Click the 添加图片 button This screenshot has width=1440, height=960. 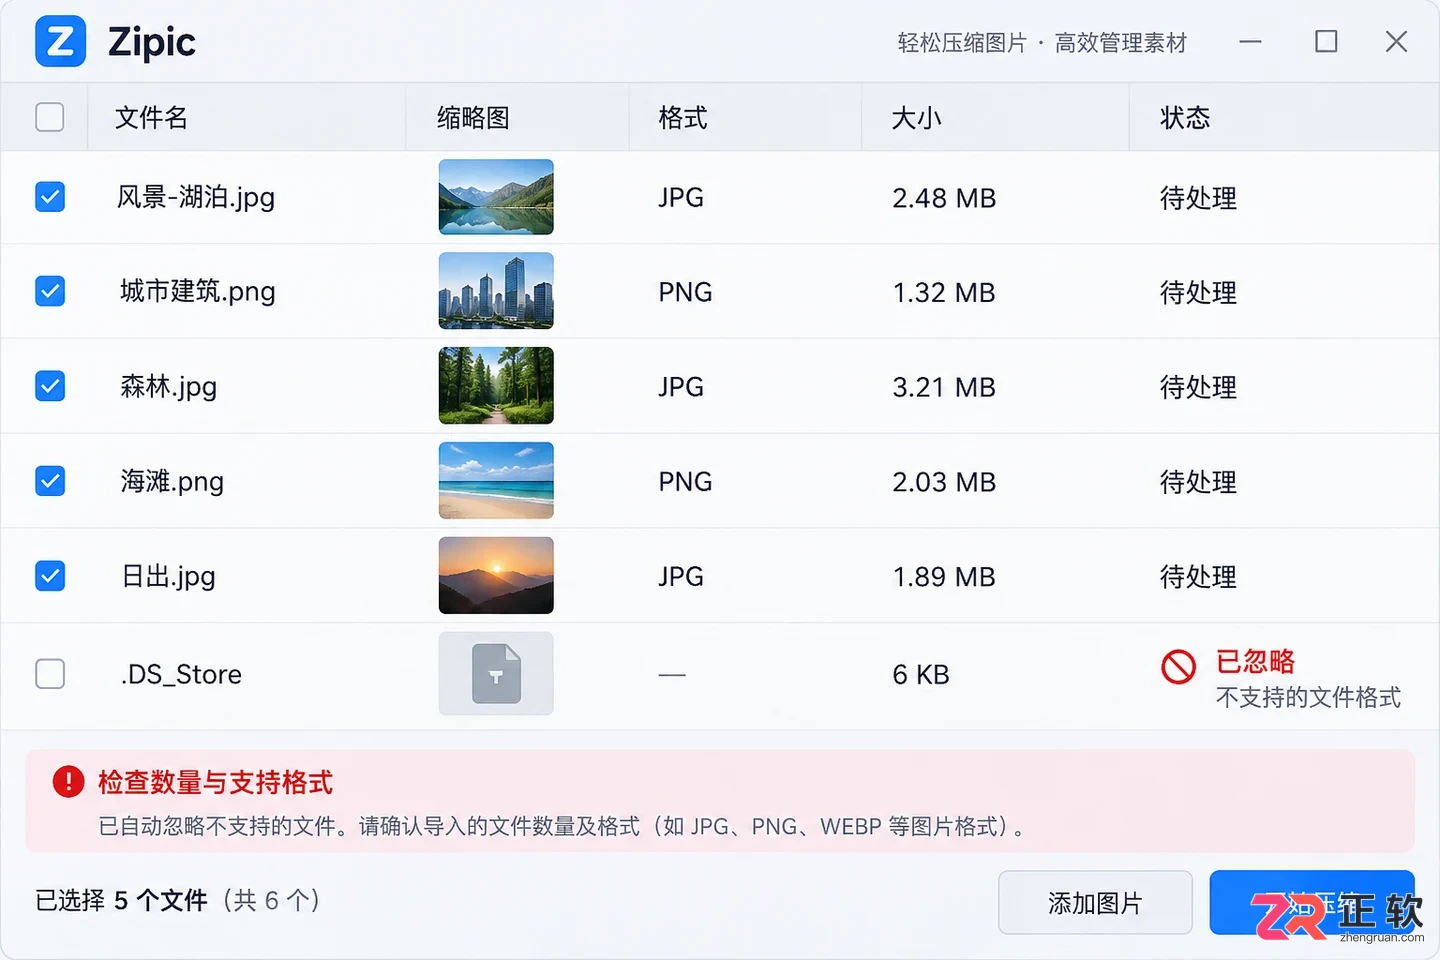point(1095,903)
